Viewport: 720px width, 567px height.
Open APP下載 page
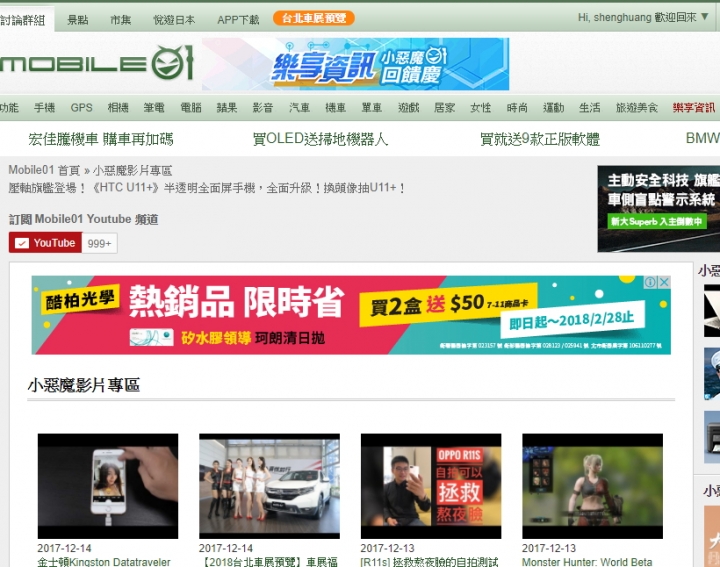click(238, 20)
